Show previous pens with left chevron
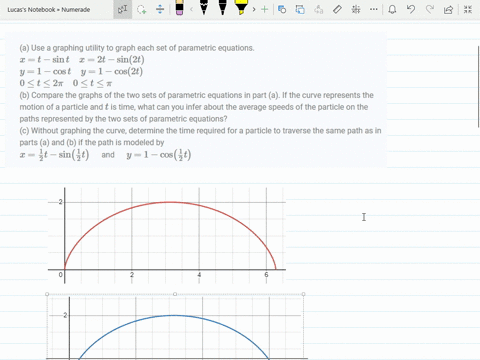 coord(191,9)
